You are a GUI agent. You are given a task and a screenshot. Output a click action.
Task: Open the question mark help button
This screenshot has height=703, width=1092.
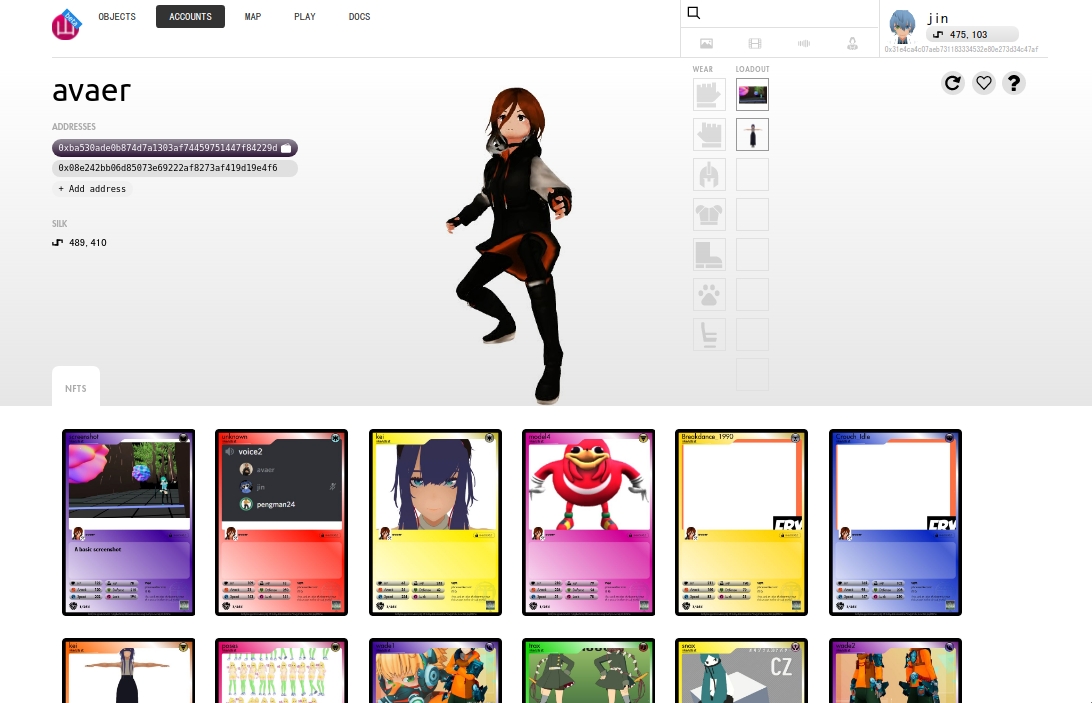click(1014, 83)
